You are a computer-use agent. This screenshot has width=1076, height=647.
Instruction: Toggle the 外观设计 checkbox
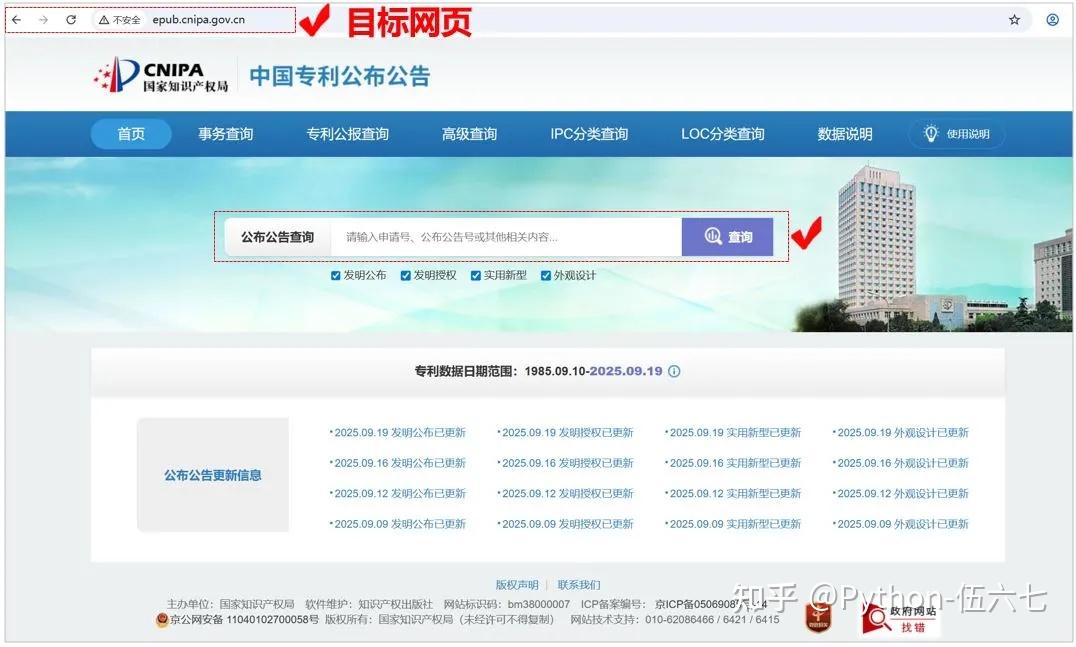545,275
